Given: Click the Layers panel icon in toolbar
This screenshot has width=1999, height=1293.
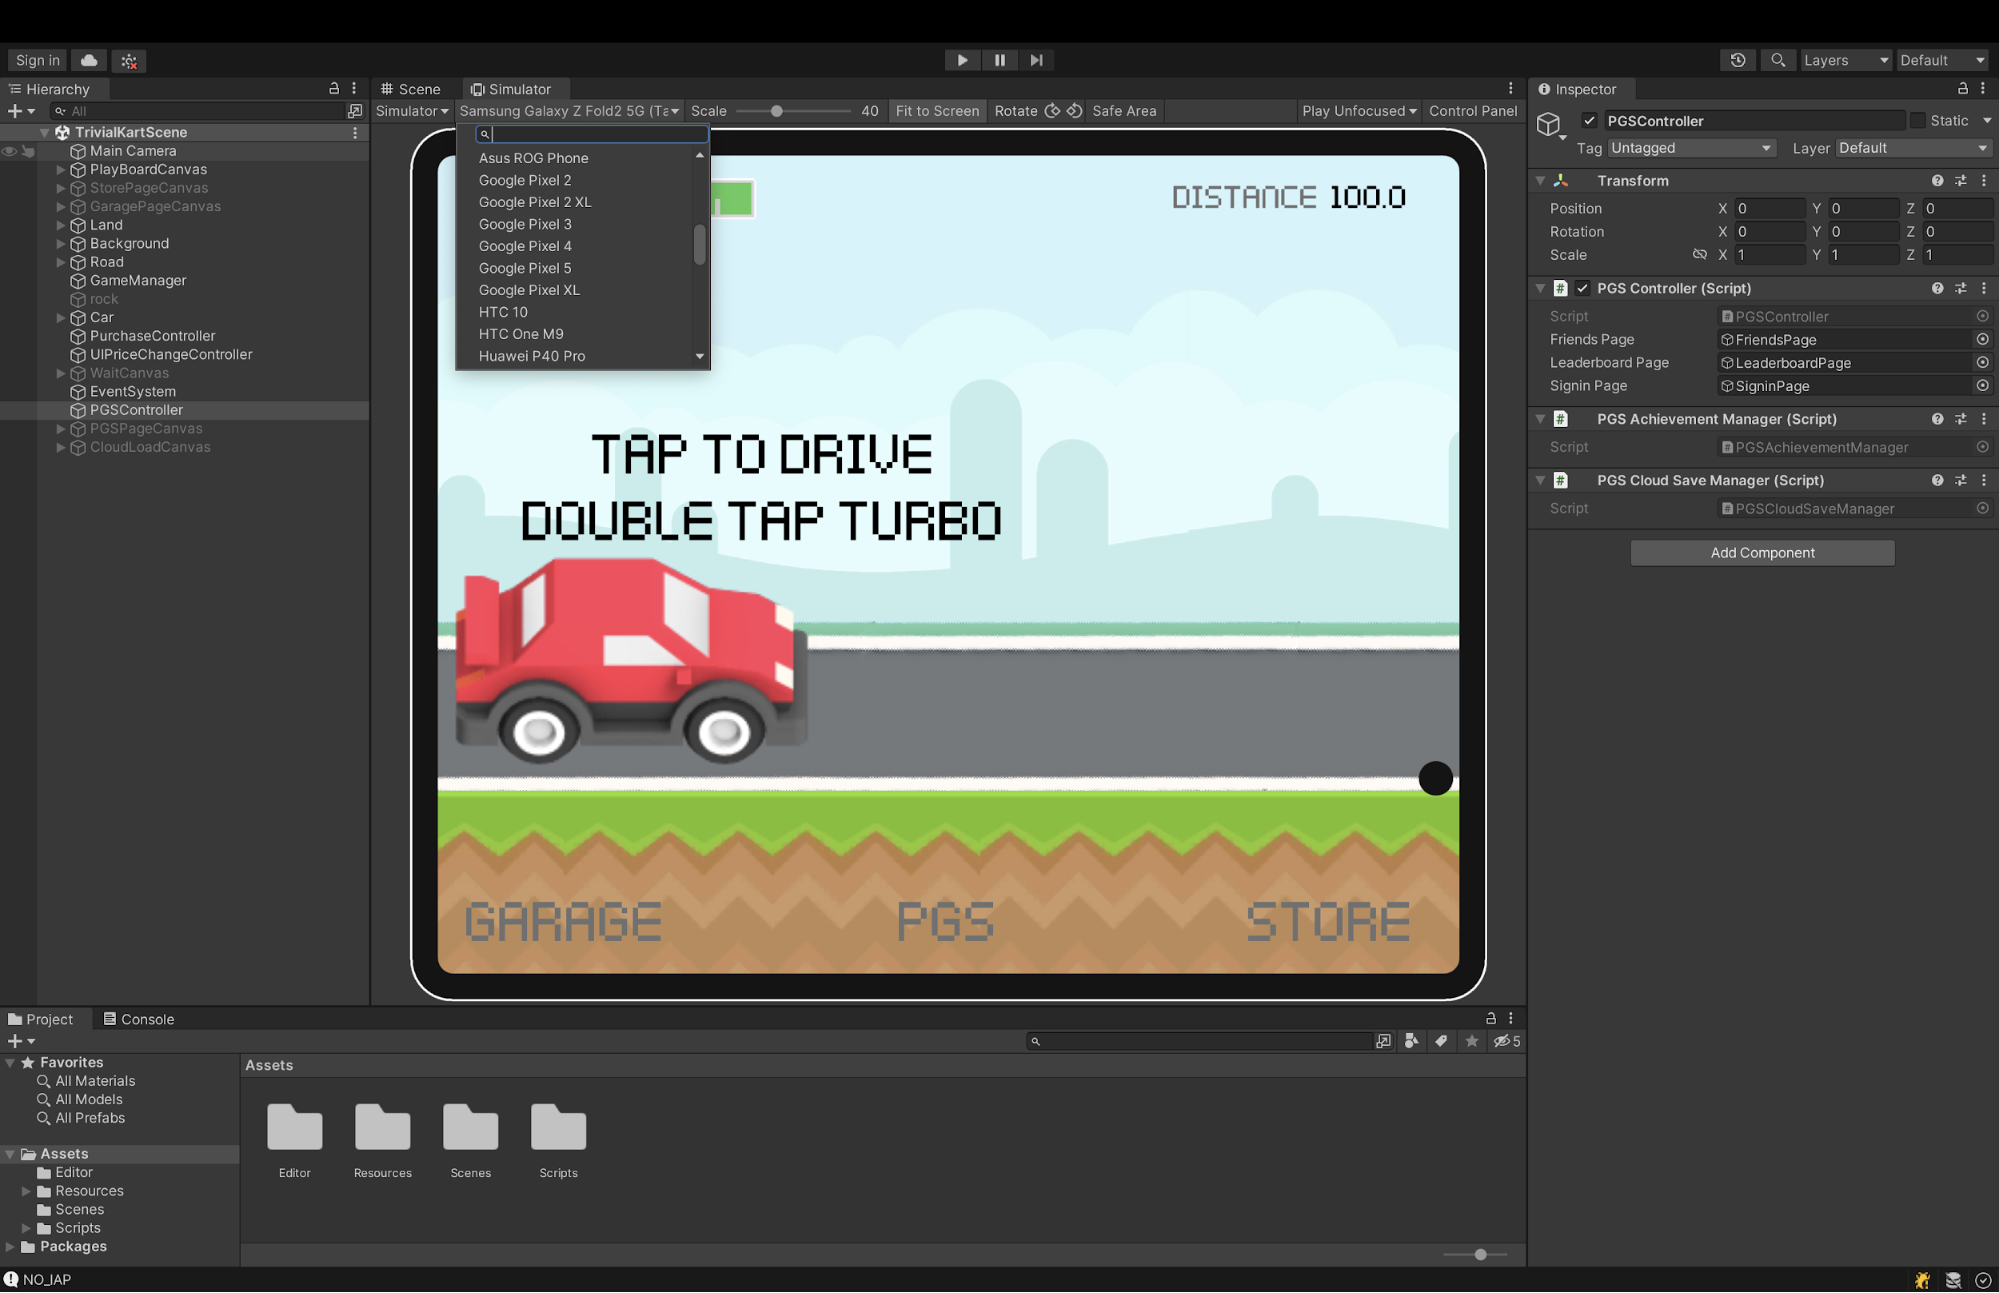Looking at the screenshot, I should [x=1840, y=60].
